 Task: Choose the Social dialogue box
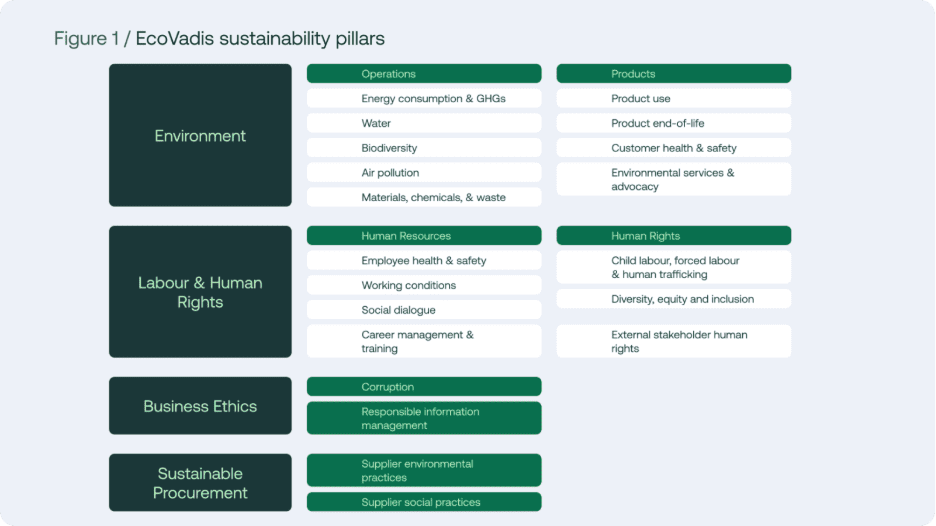click(x=423, y=310)
